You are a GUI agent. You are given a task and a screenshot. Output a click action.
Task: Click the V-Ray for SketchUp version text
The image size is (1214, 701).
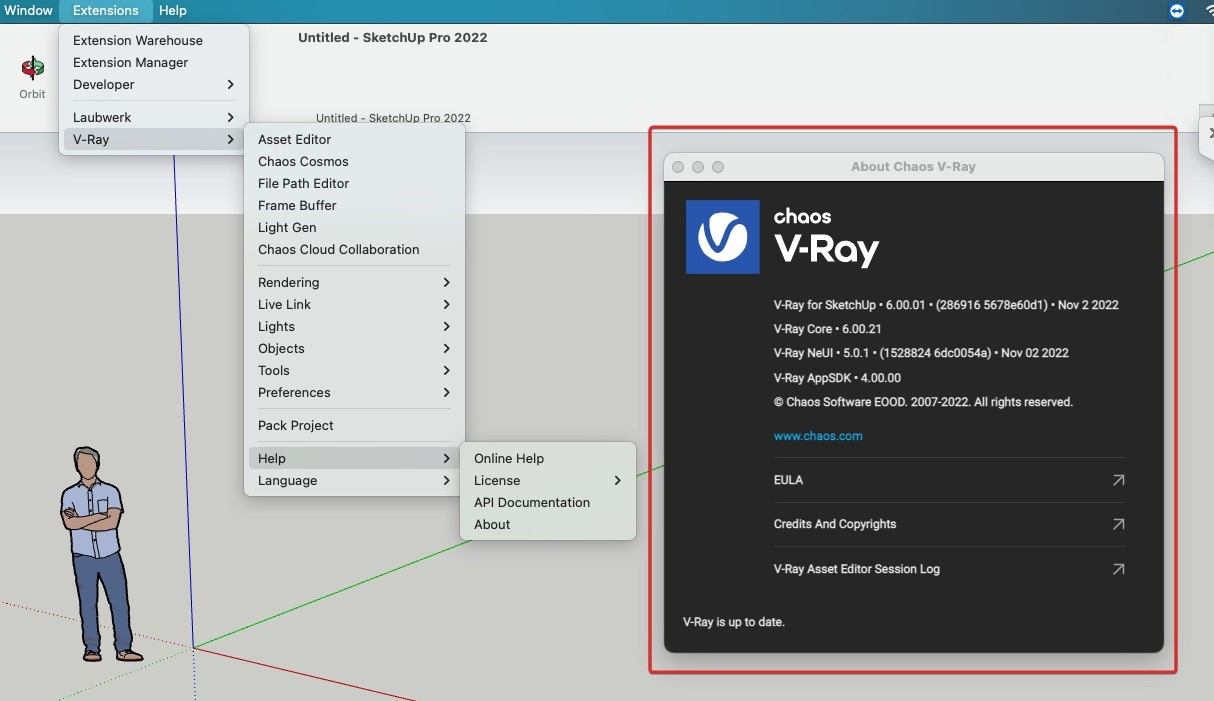(946, 305)
